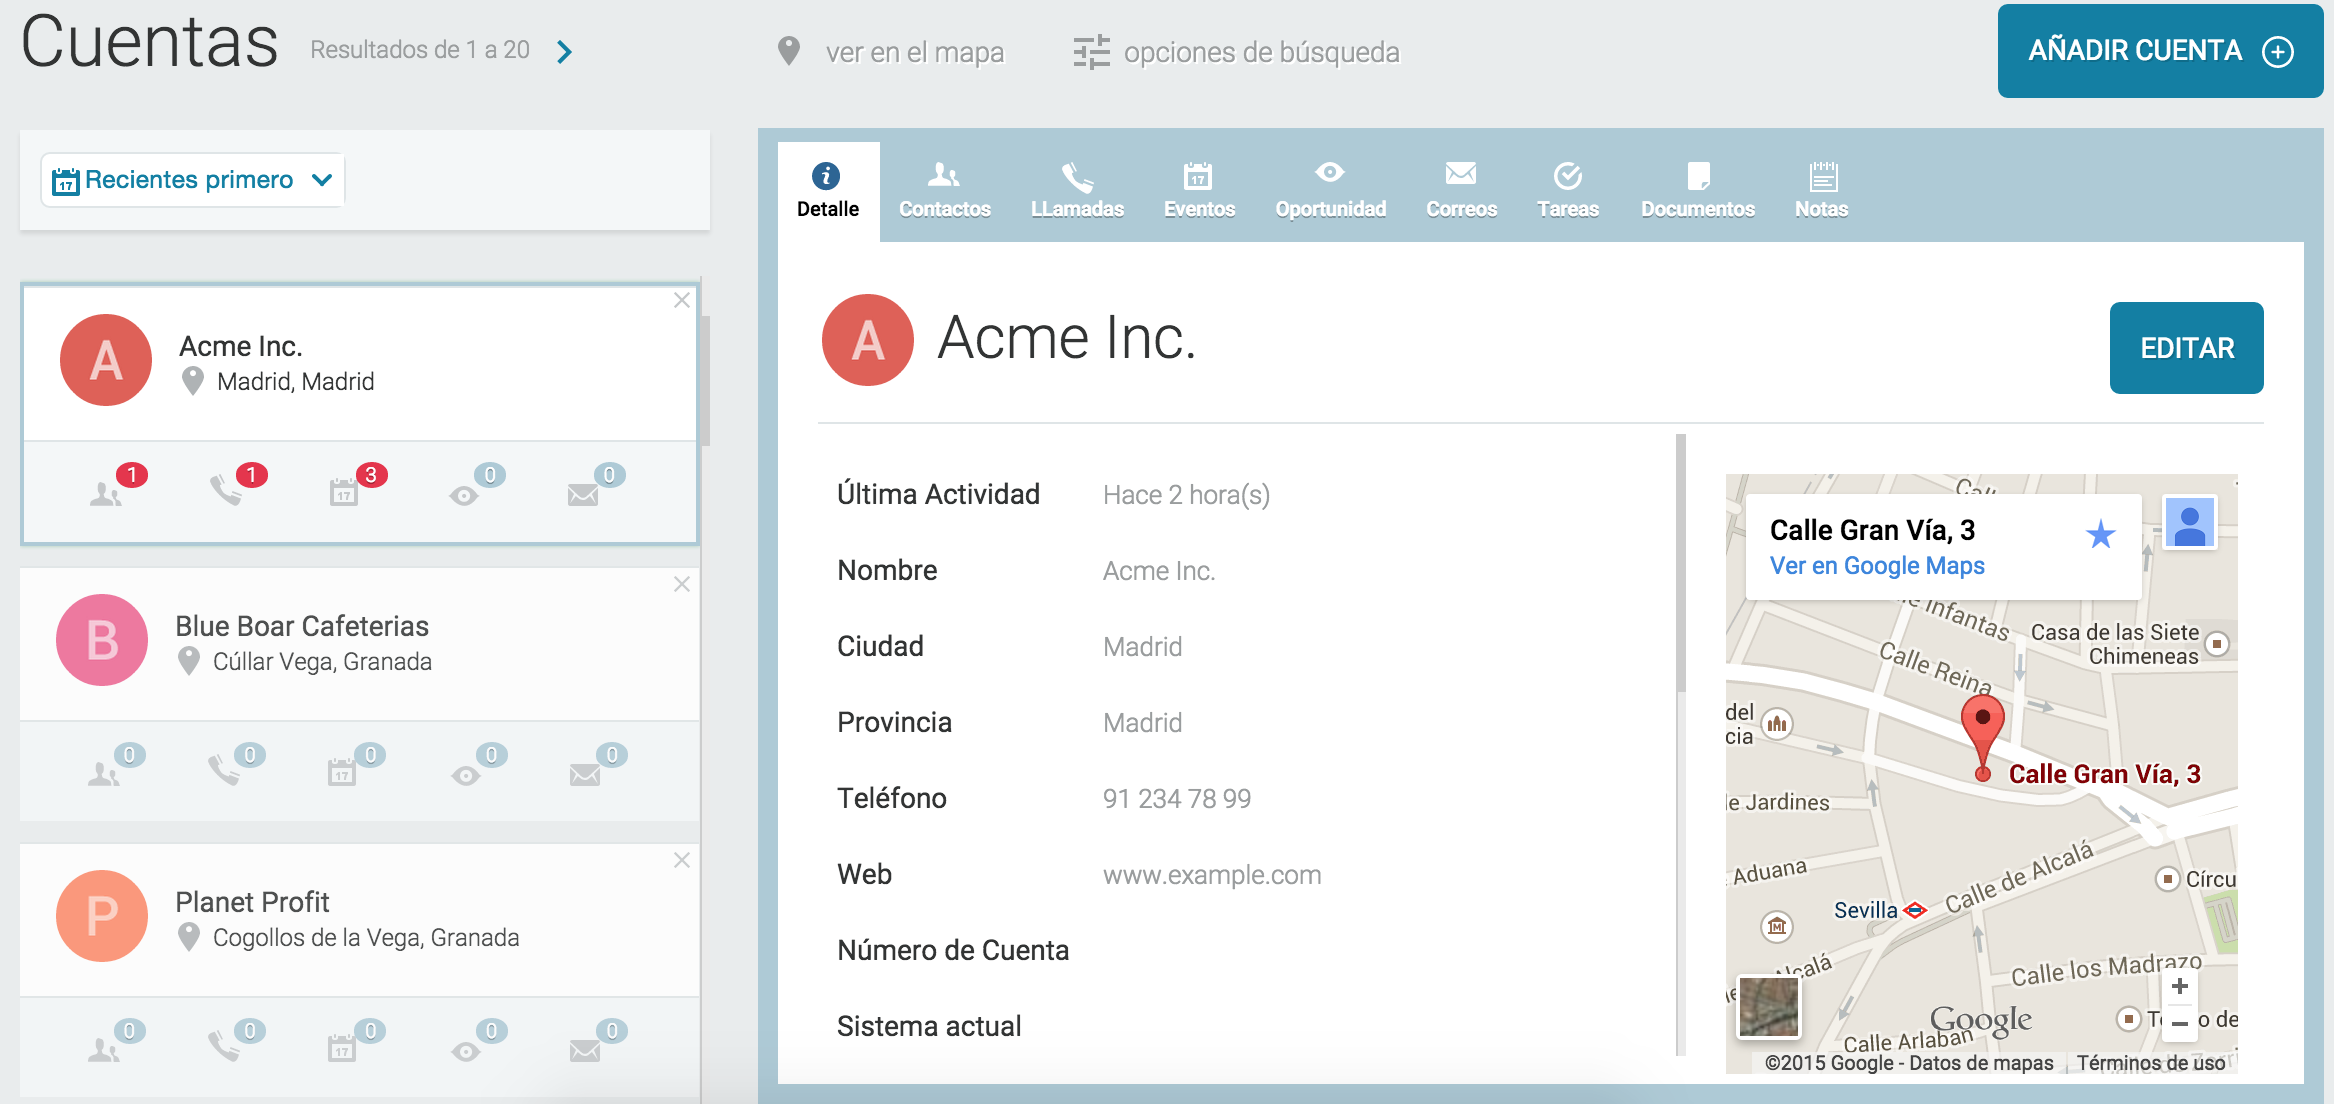Go to next results page arrow
The image size is (2334, 1104).
pos(565,51)
